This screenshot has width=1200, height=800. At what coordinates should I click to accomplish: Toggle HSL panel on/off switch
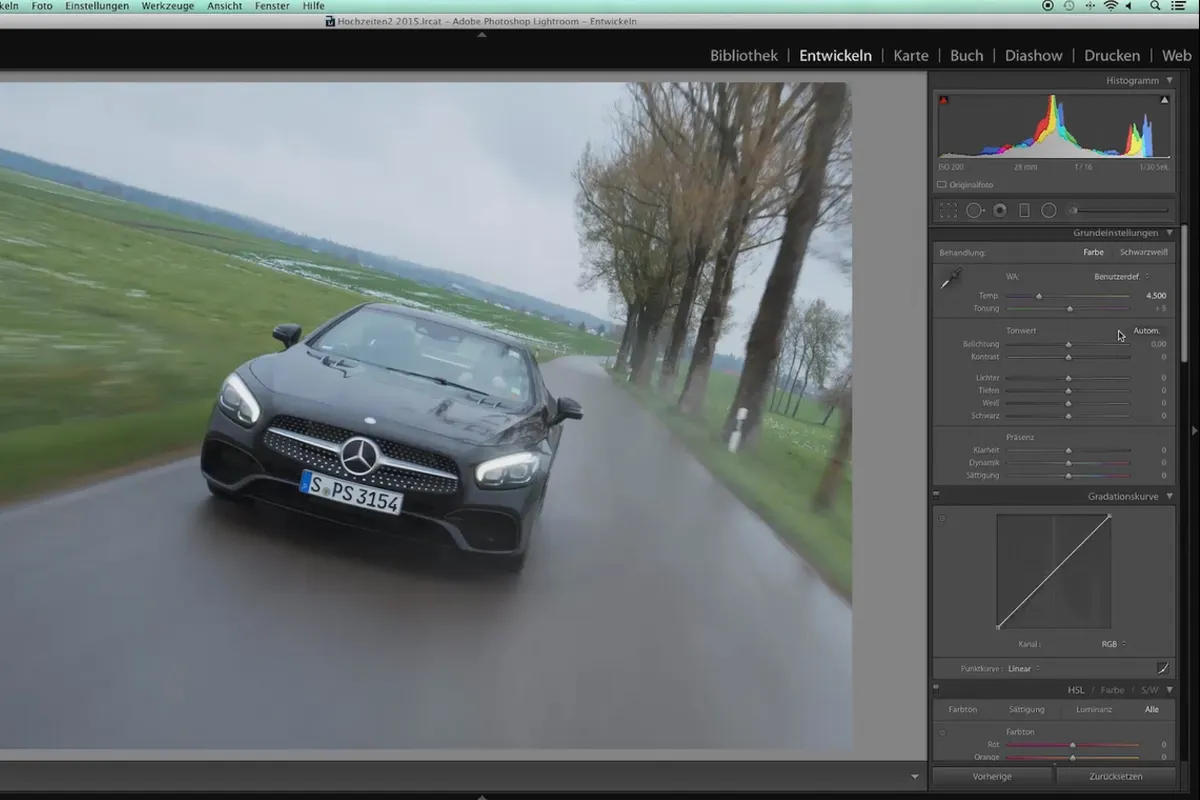click(x=936, y=689)
